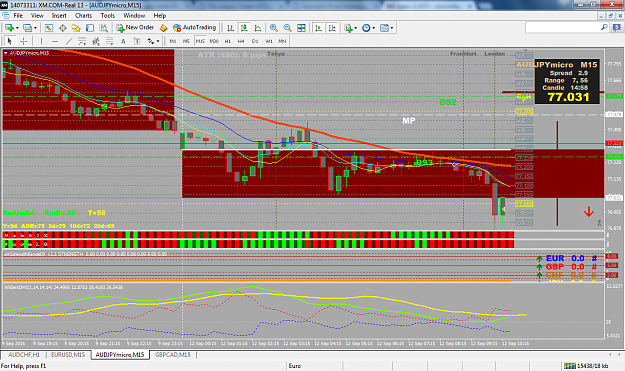Open the File menu
The height and width of the screenshot is (371, 625).
click(x=18, y=16)
